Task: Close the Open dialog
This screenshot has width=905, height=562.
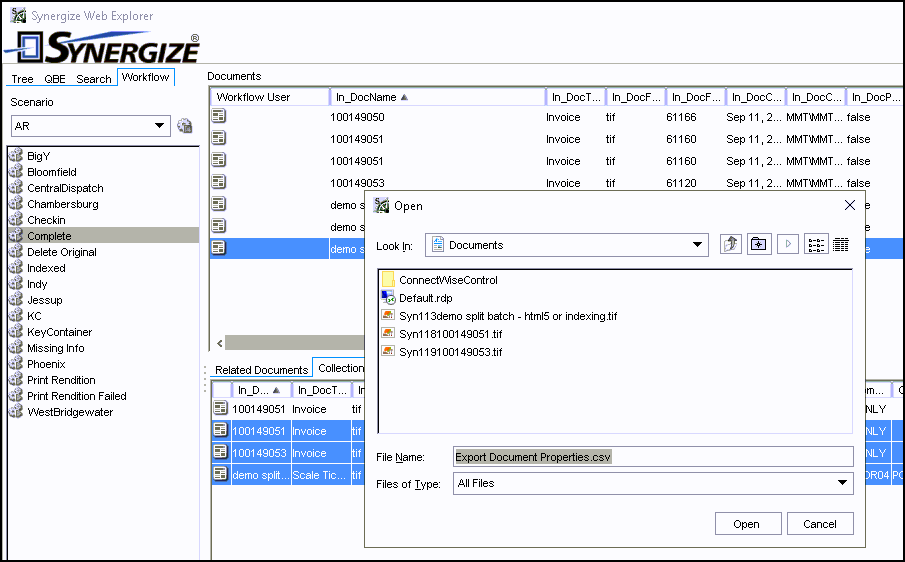Action: (x=850, y=205)
